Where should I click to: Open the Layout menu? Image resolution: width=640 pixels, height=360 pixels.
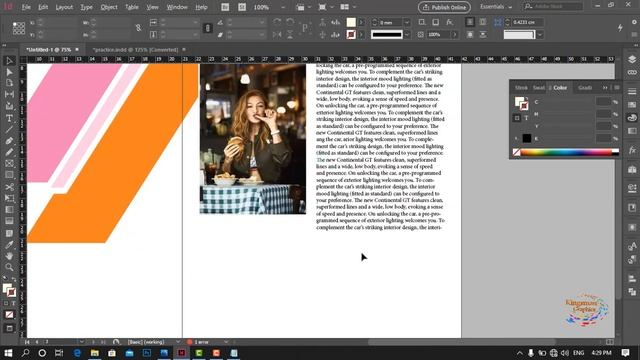[64, 7]
